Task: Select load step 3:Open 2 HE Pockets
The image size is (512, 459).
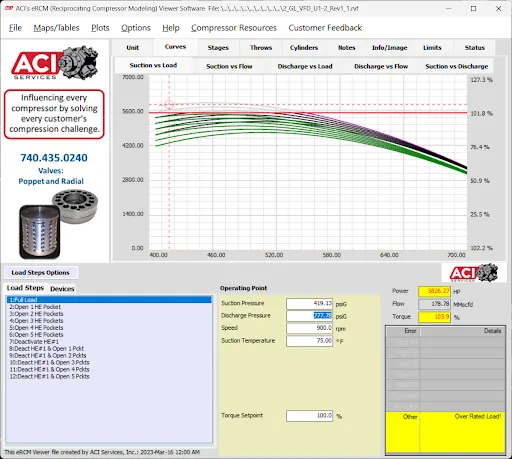Action: pos(109,314)
